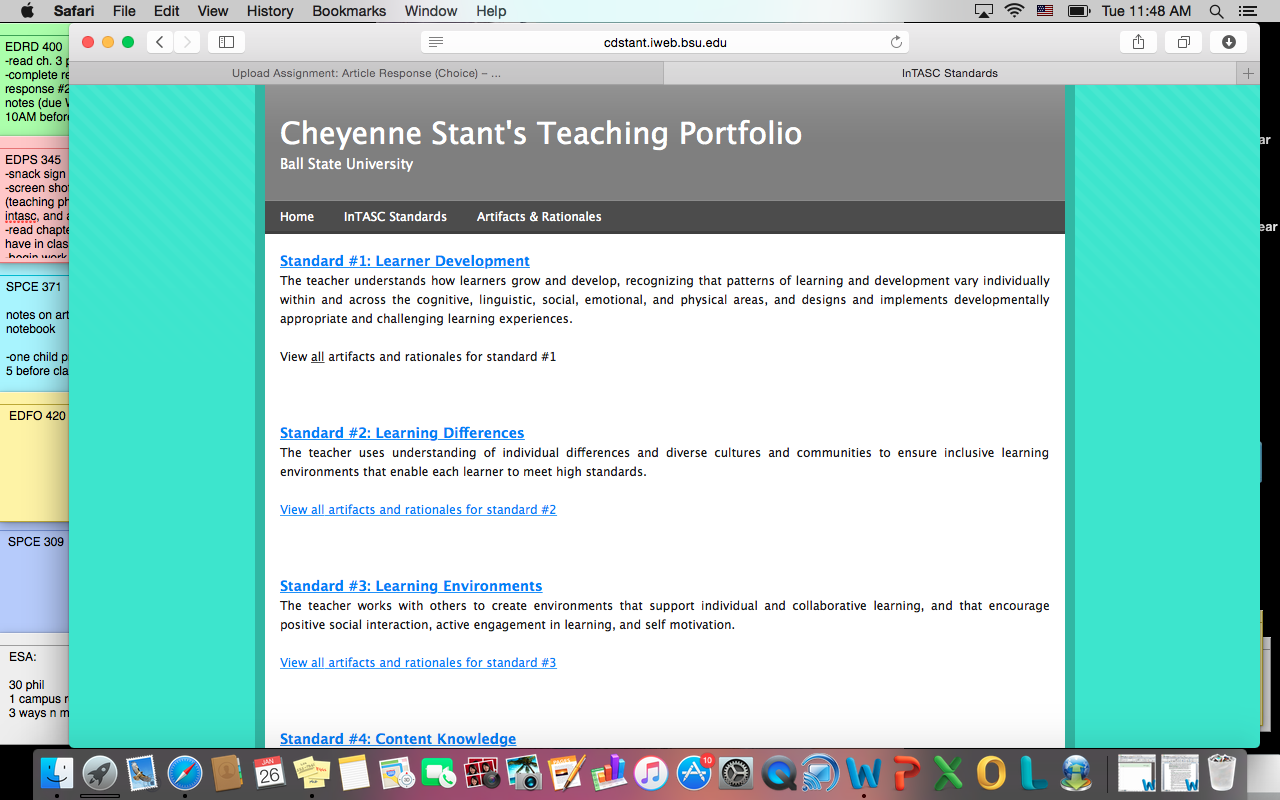Screen dimensions: 1280x800
Task: Reload the page with the refresh icon
Action: click(x=896, y=42)
